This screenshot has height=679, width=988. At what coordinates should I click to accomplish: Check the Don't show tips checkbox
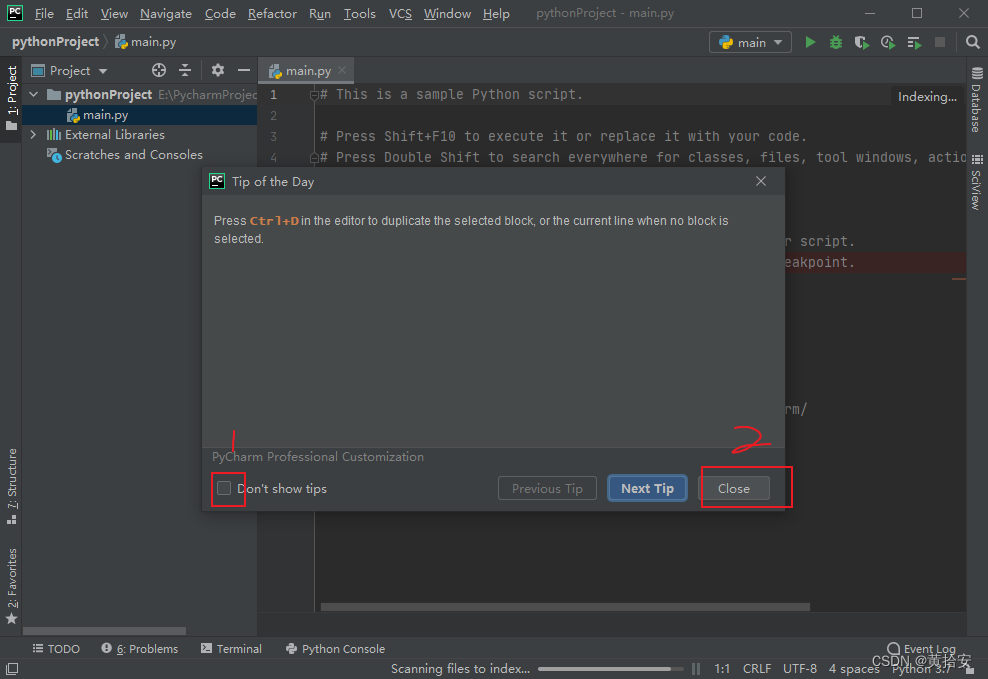(x=224, y=488)
